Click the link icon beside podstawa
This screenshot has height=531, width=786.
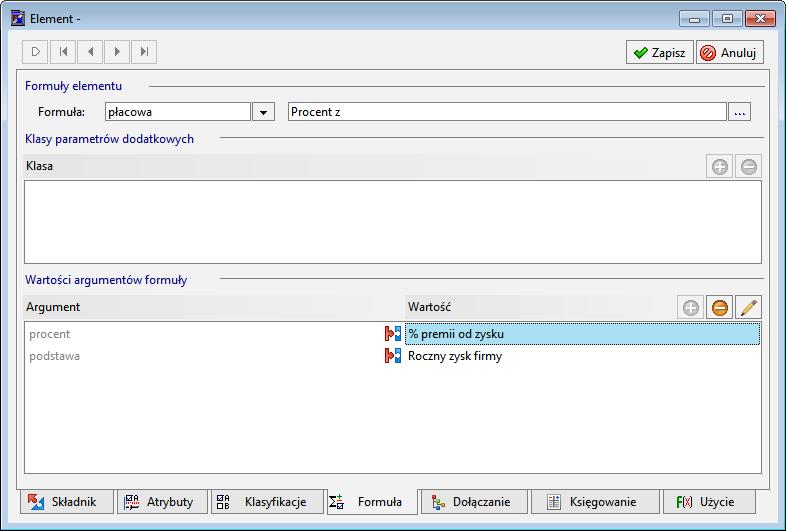(393, 356)
